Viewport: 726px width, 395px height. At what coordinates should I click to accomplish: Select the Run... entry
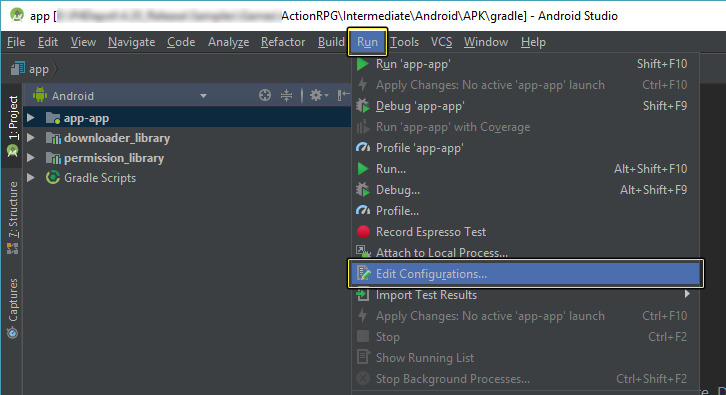525,169
